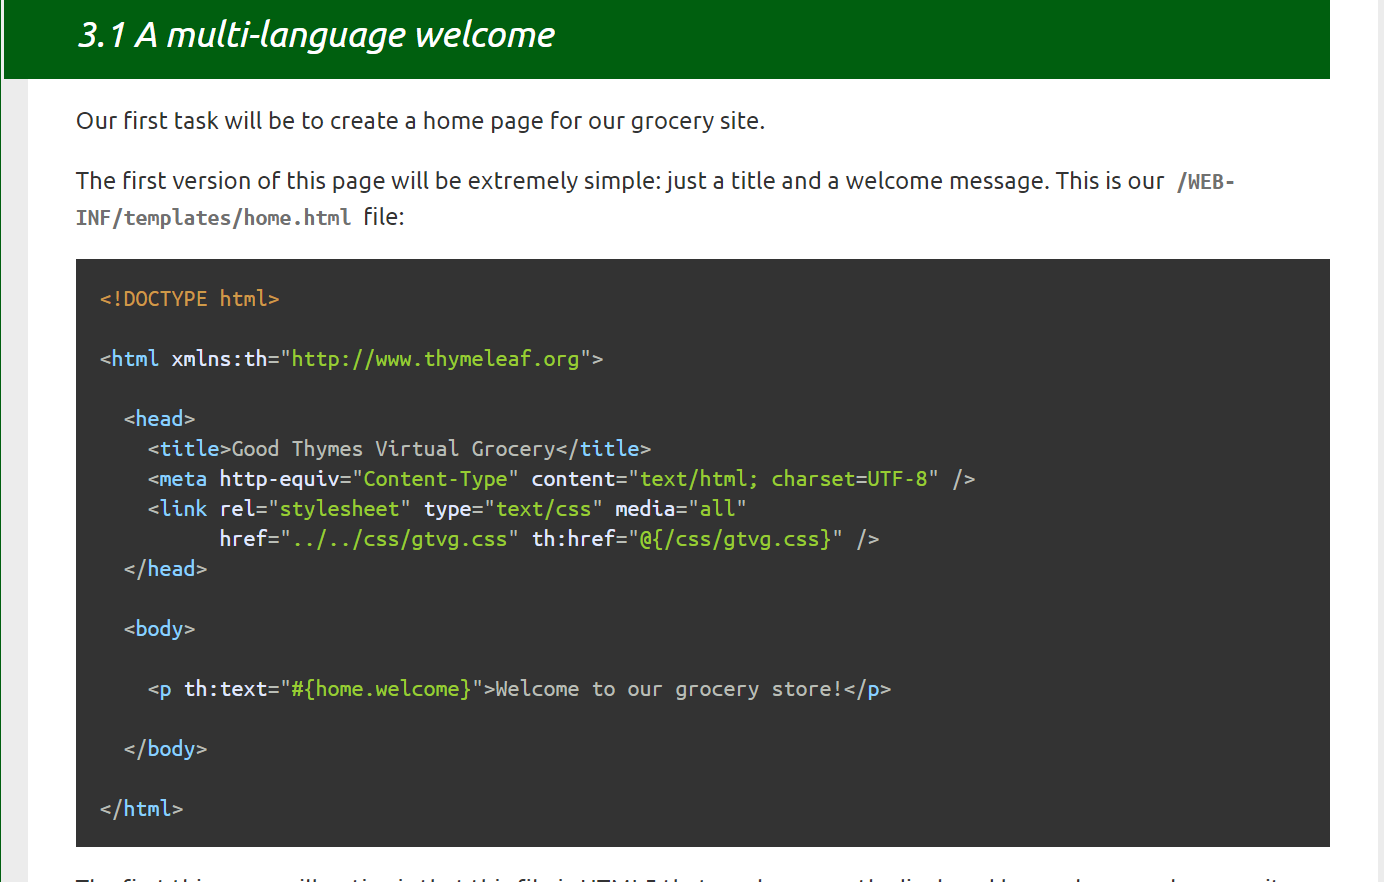Click the 'Content-Type' attribute value in the meta tag

pos(435,479)
